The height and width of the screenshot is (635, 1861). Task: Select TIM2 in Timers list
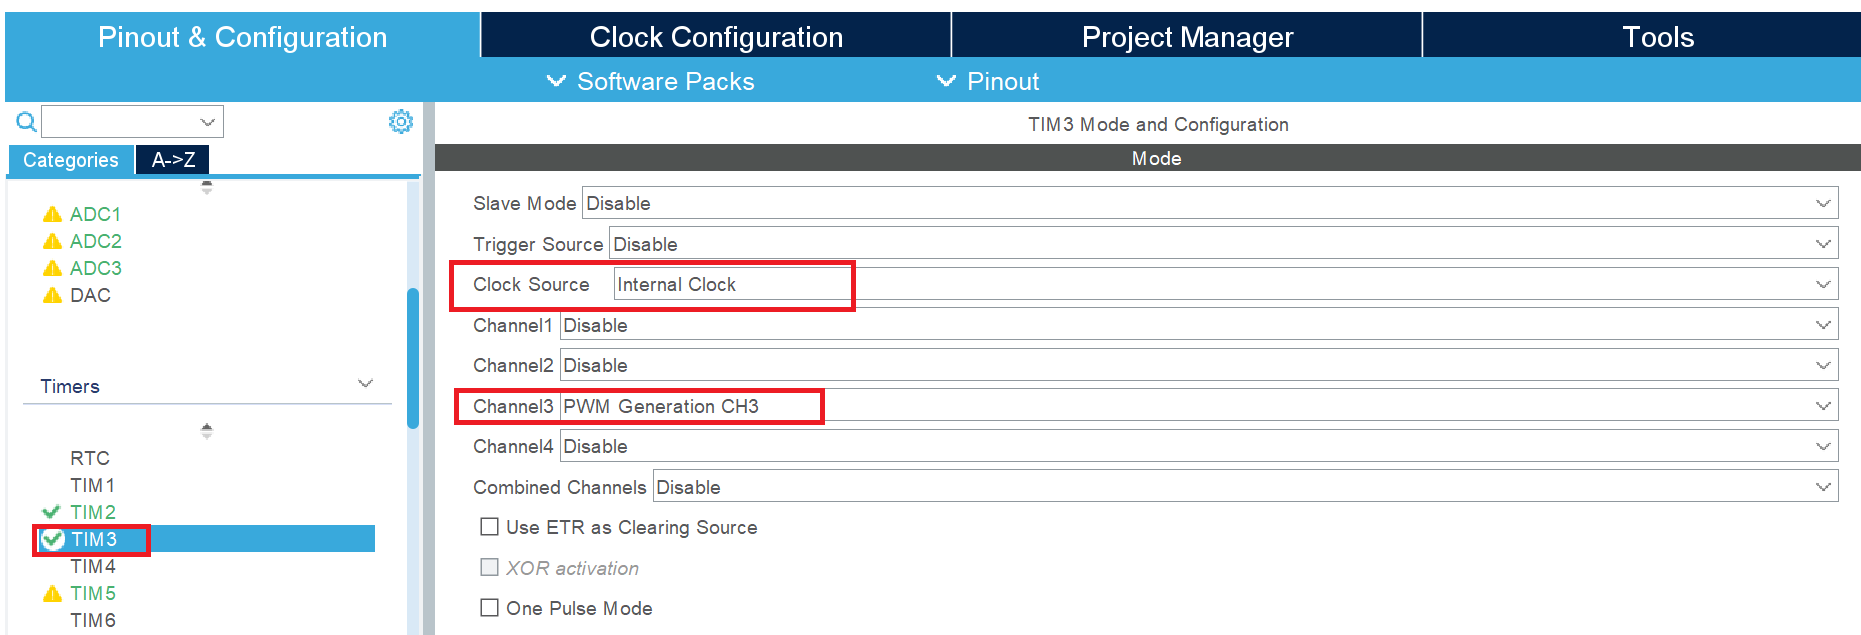(x=92, y=512)
